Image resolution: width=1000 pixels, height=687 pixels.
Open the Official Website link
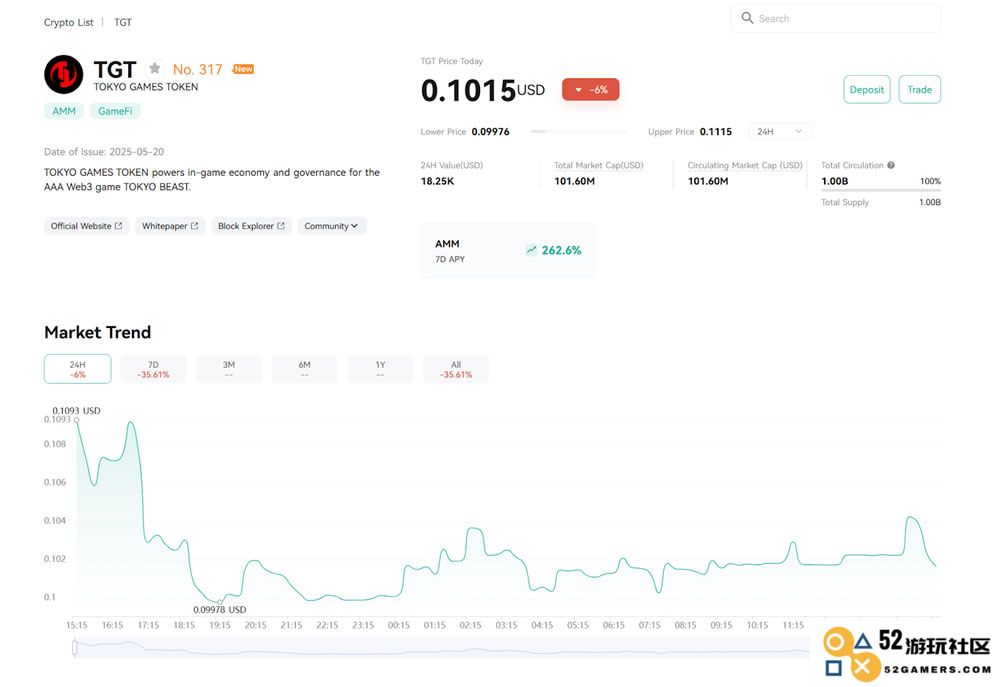pos(87,226)
